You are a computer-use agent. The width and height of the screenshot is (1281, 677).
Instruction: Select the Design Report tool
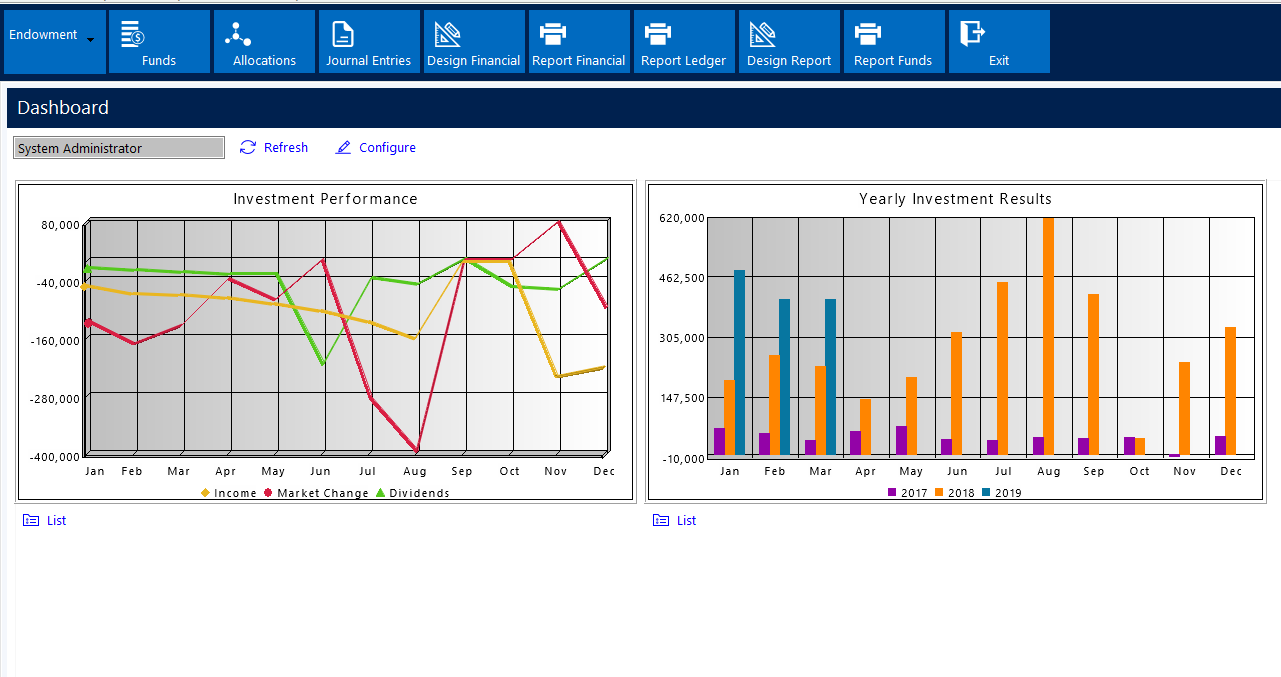click(788, 41)
